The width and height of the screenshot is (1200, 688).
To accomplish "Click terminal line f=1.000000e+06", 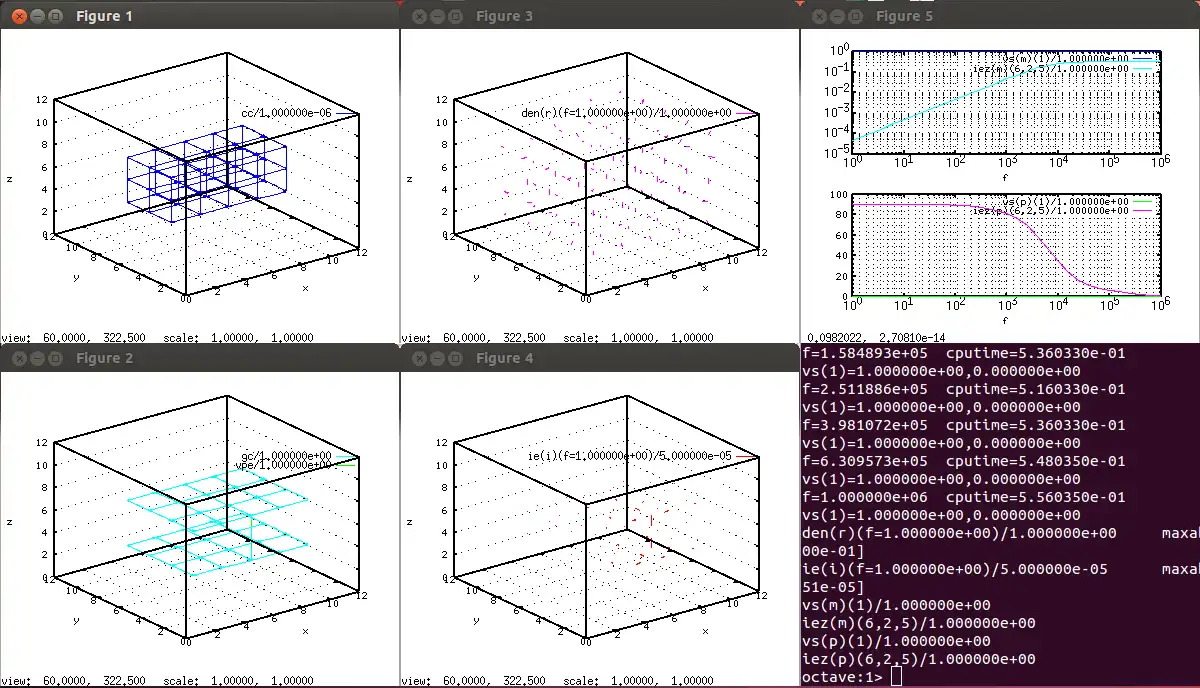I will point(964,497).
